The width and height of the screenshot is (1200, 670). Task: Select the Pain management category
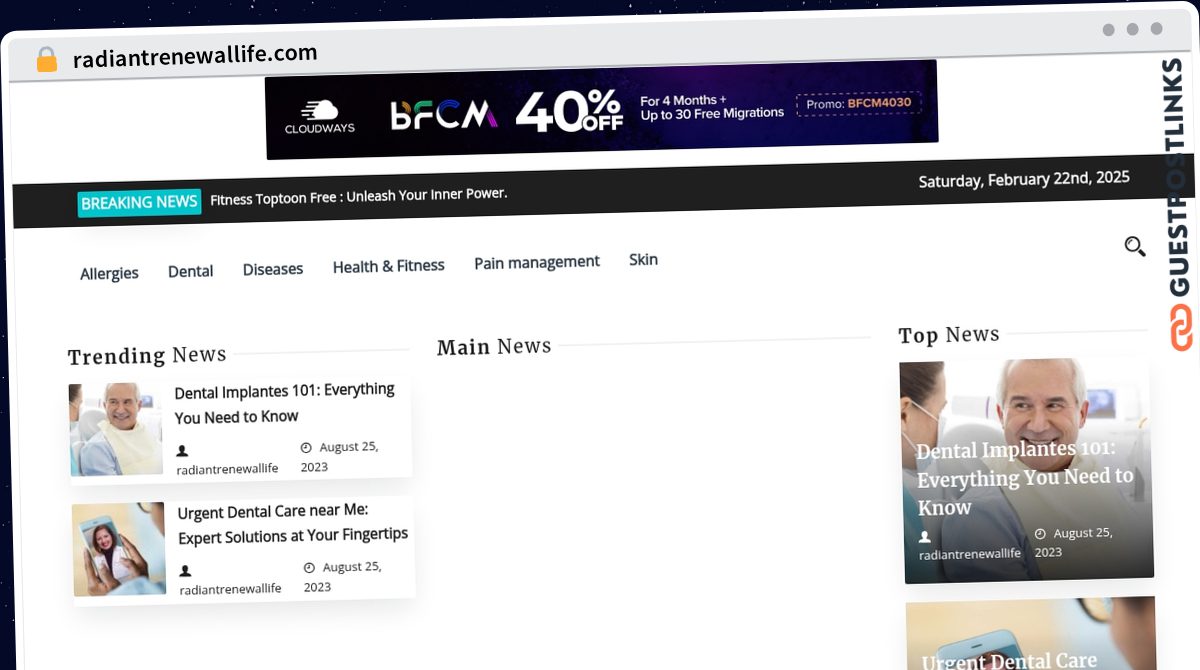click(536, 261)
